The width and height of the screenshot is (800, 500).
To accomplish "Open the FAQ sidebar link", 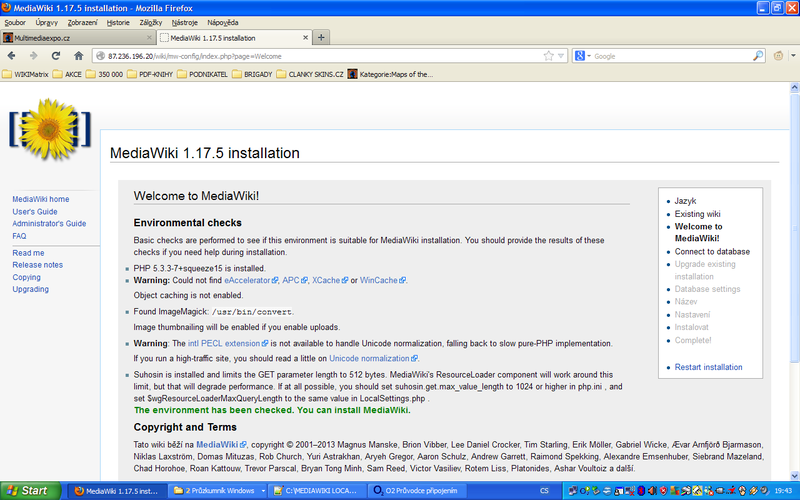I will [19, 236].
